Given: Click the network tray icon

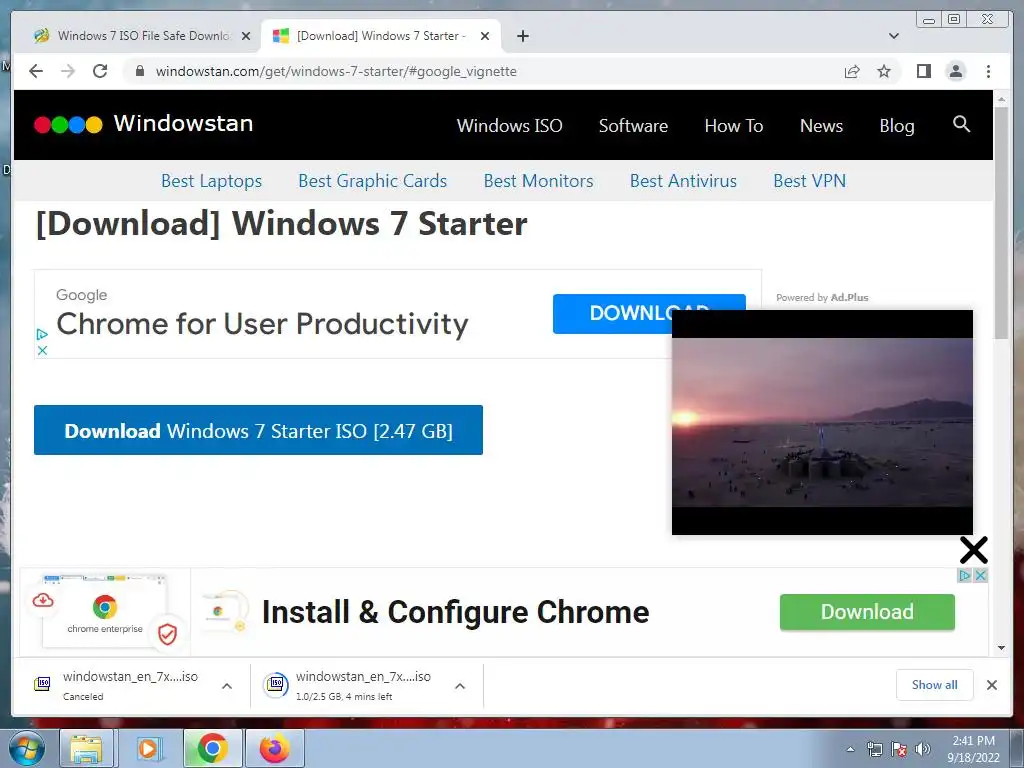Looking at the screenshot, I should (874, 749).
